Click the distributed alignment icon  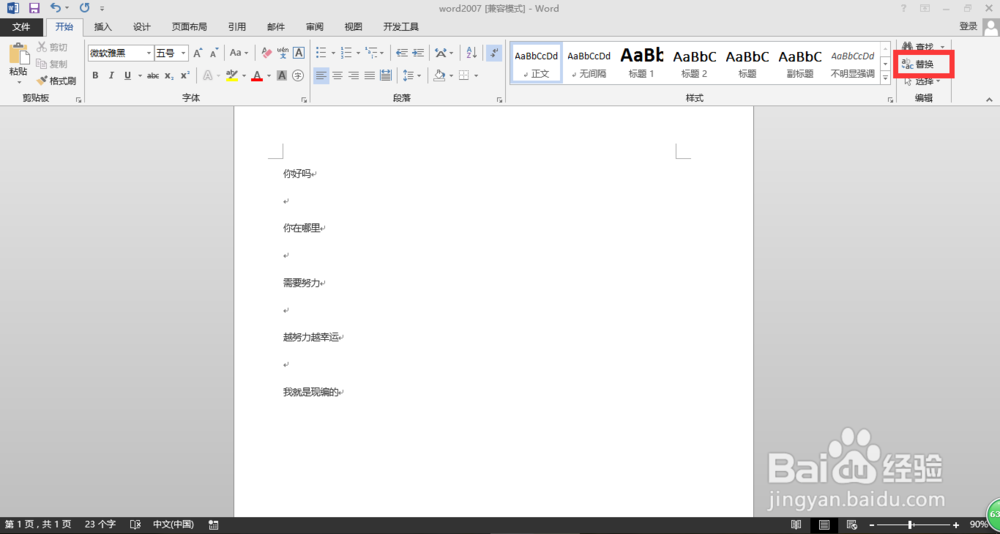(x=385, y=76)
